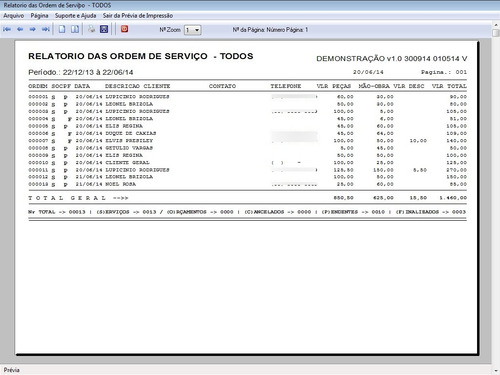Click order number 000001
This screenshot has width=500, height=375.
click(x=38, y=97)
